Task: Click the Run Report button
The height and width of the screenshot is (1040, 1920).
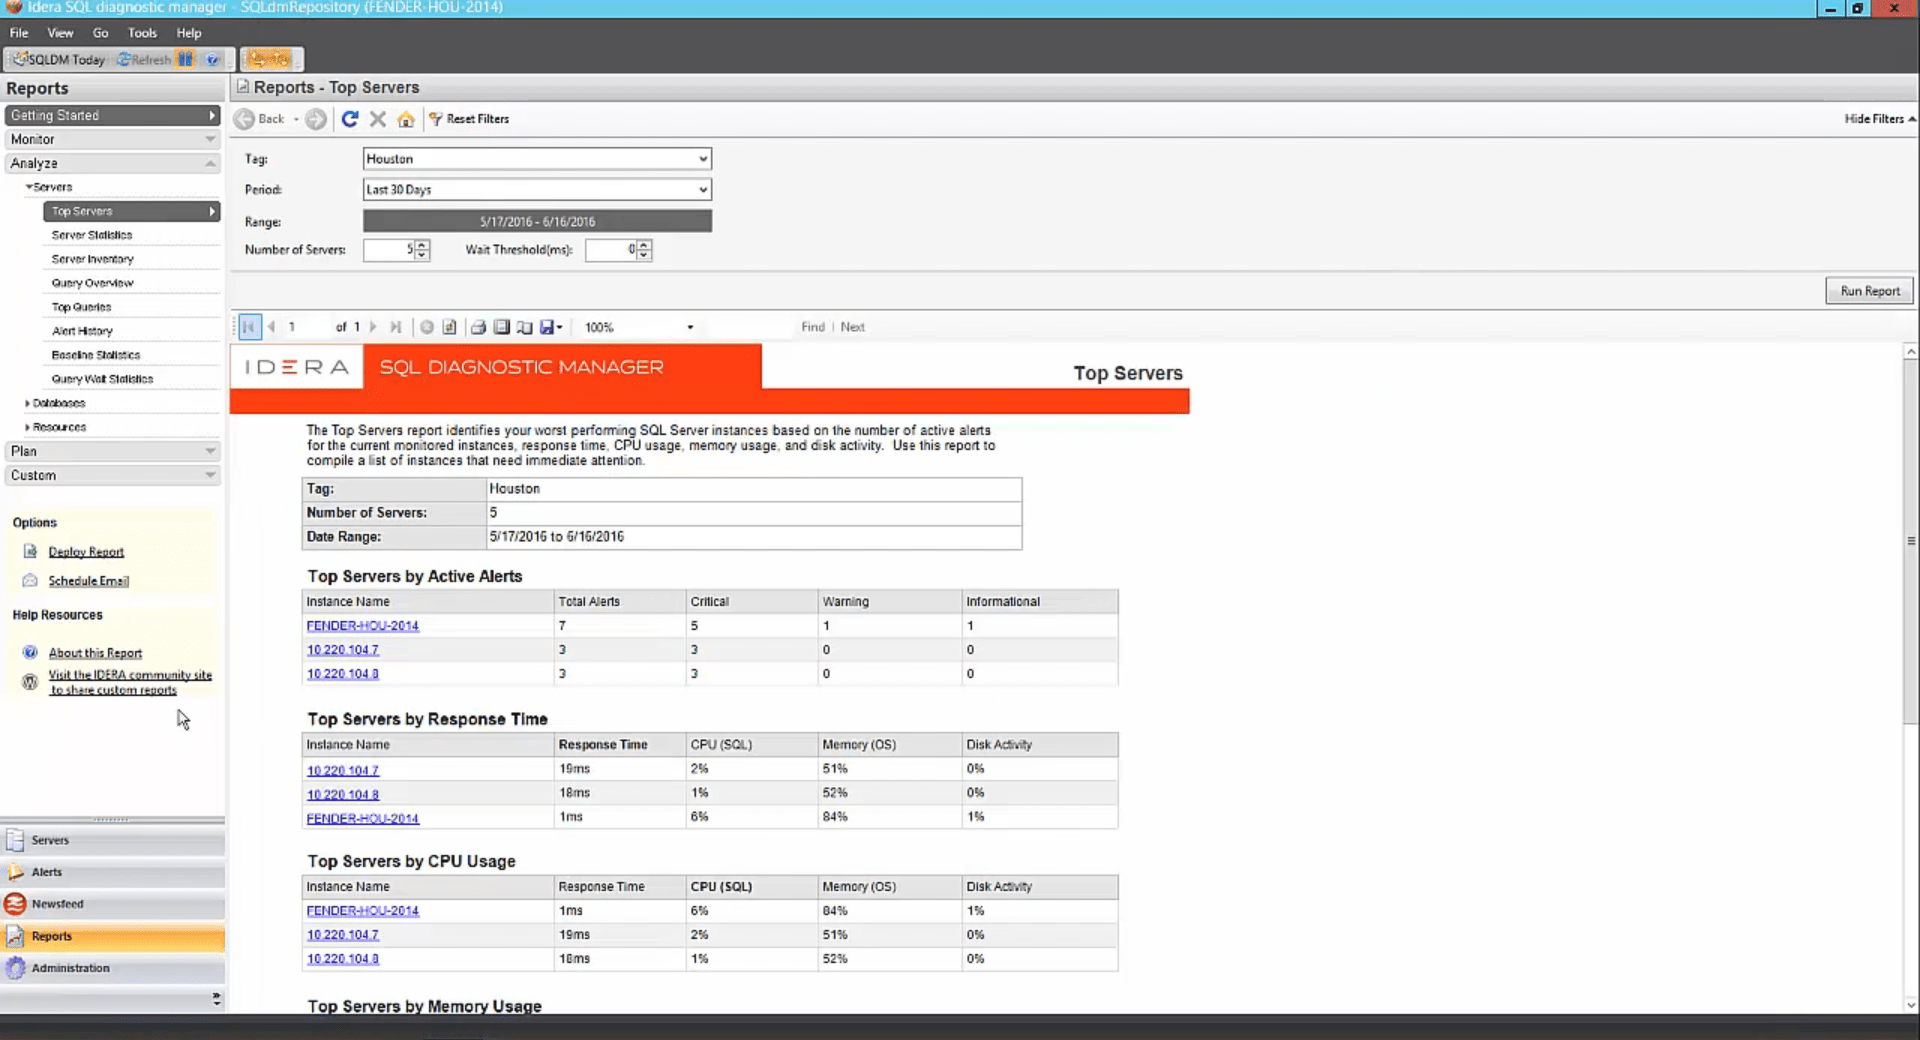Action: [1868, 290]
